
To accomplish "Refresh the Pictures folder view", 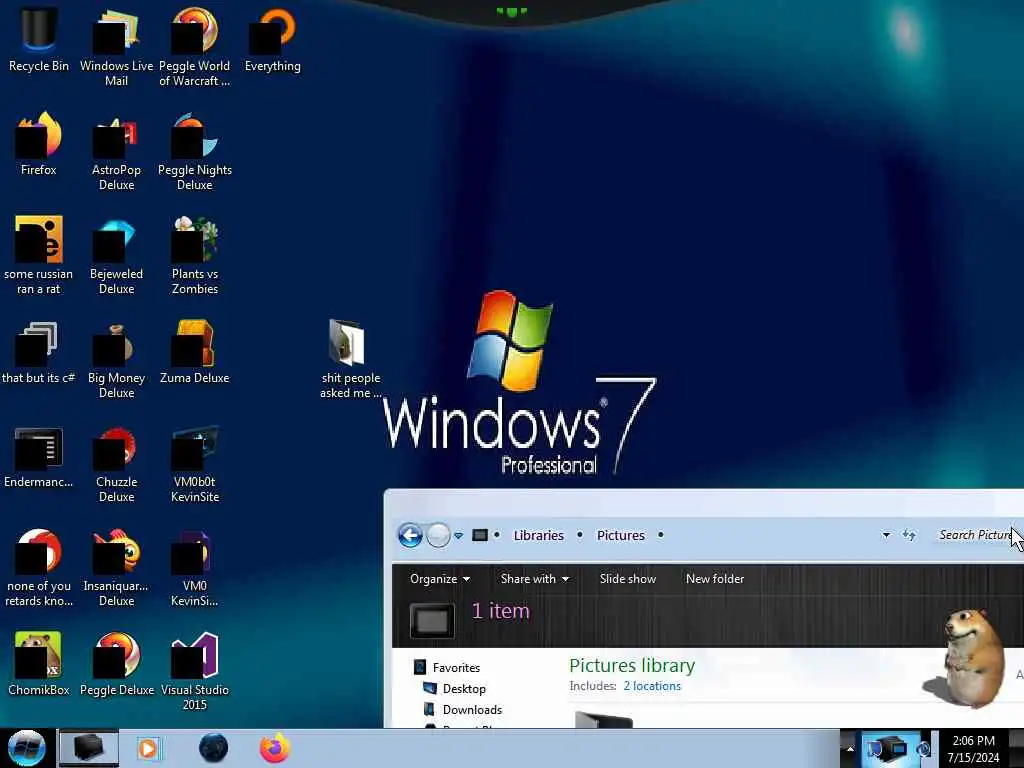I will pyautogui.click(x=909, y=536).
